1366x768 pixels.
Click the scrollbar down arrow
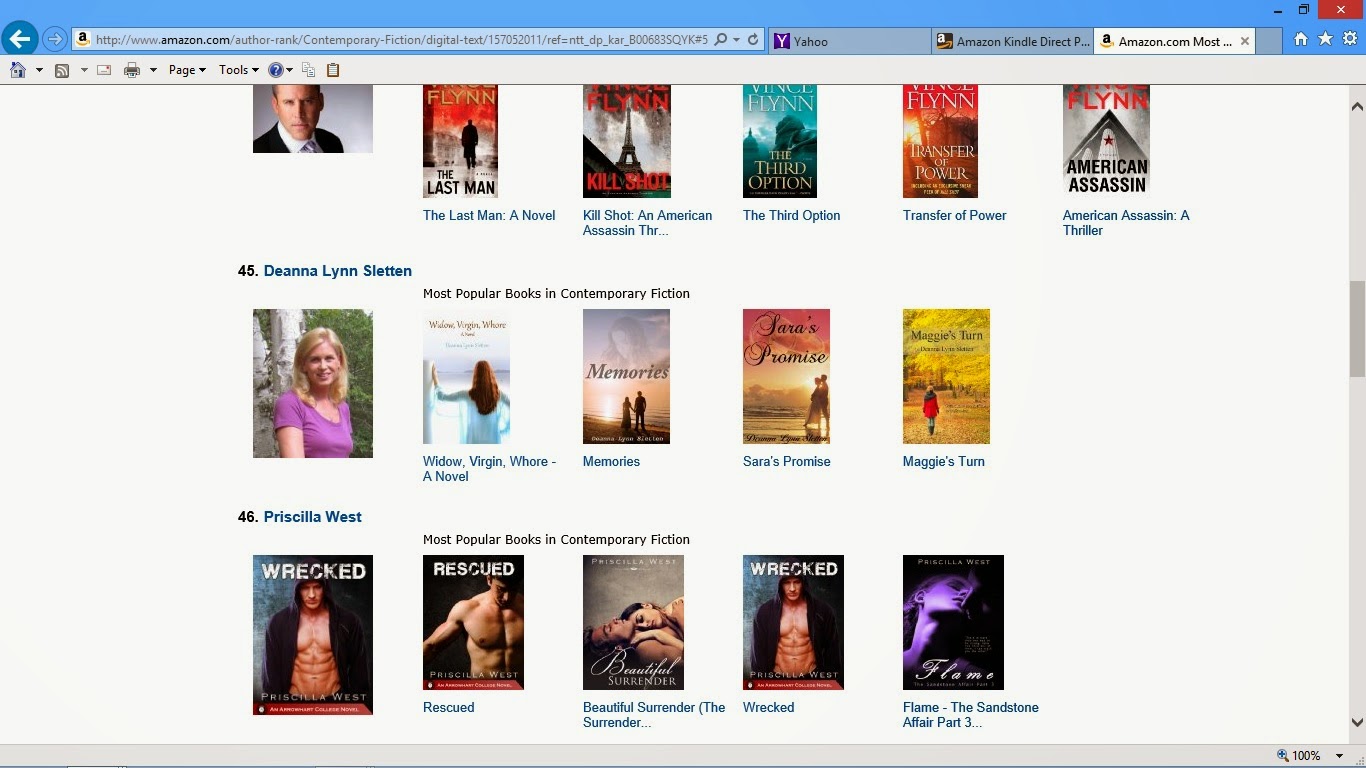(1357, 722)
